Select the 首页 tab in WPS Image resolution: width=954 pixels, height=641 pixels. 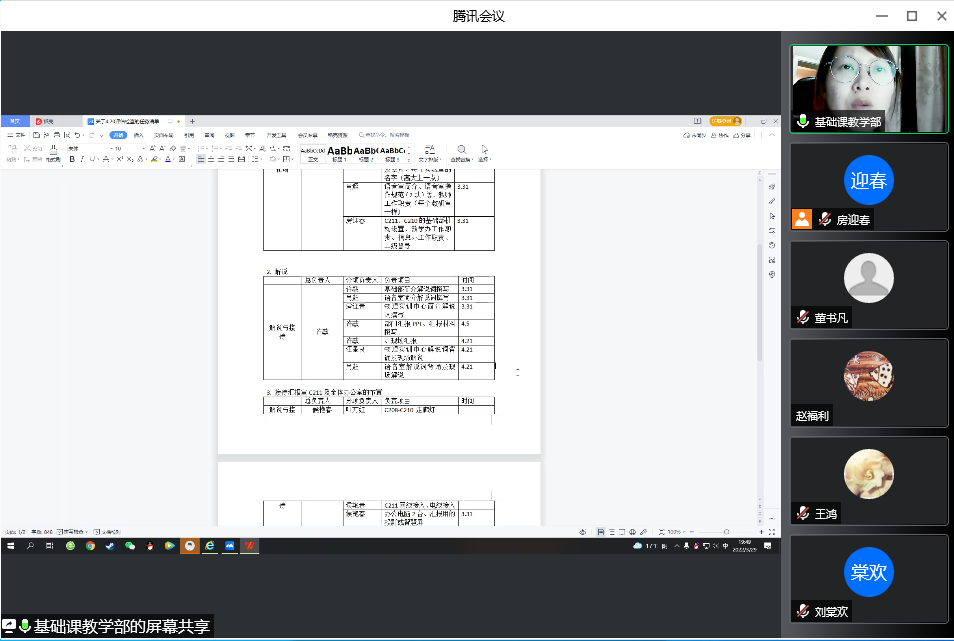[x=14, y=121]
